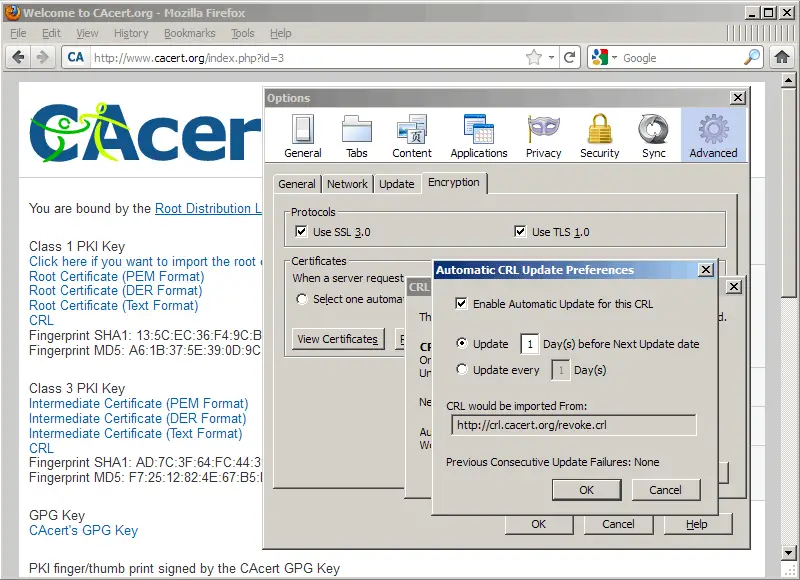Open Root Certificate (PEM Format) link

point(117,276)
